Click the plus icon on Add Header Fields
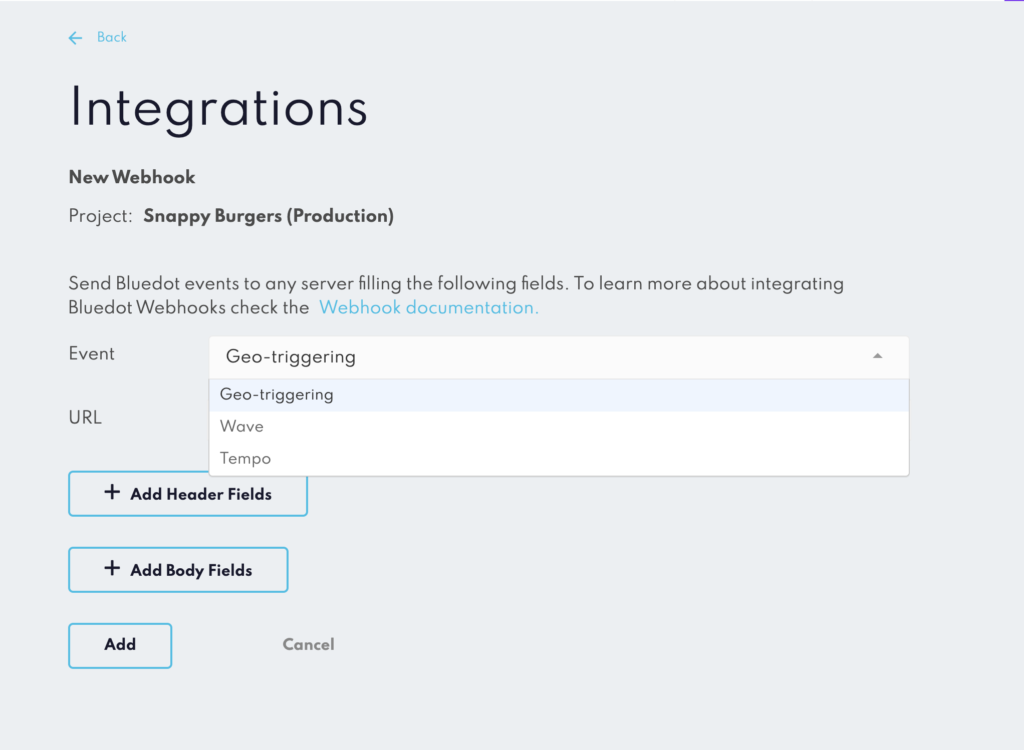This screenshot has width=1024, height=750. tap(112, 493)
